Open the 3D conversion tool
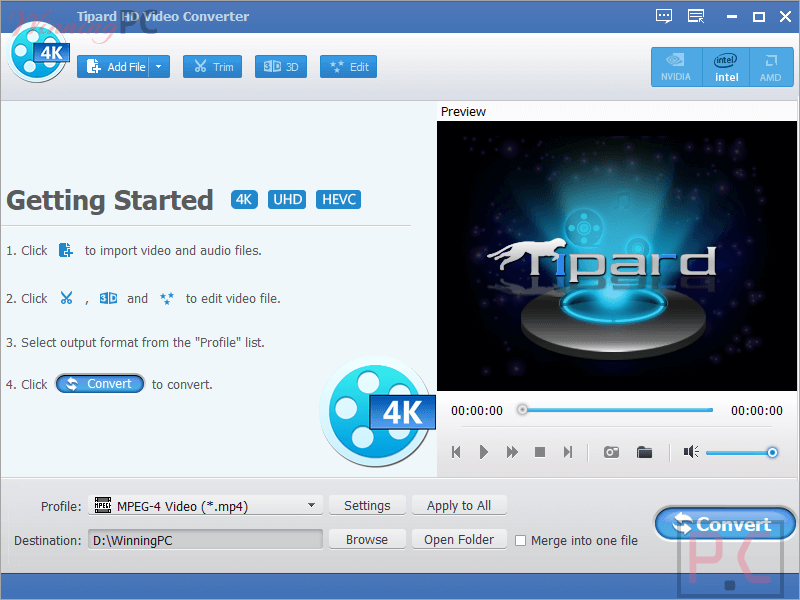The height and width of the screenshot is (600, 800). 281,66
